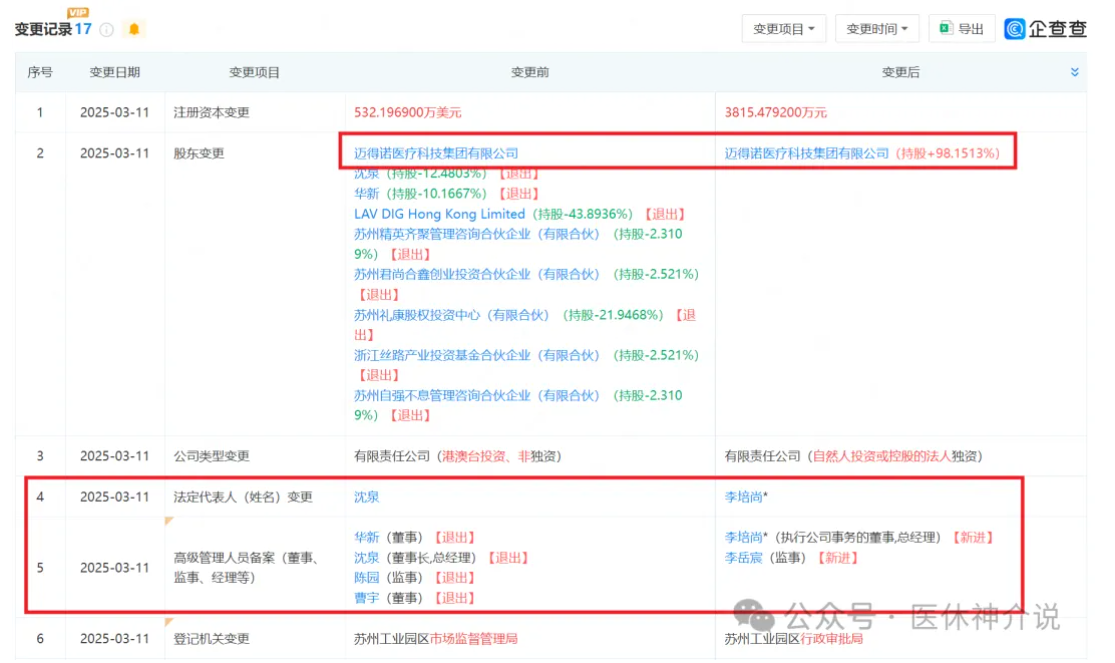This screenshot has width=1115, height=663.
Task: Click the 变更记录 section title
Action: (x=43, y=29)
